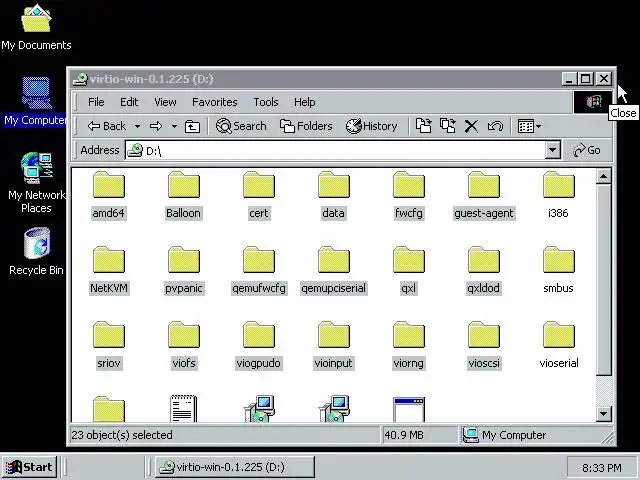
Task: Click the taskbar clock showing 8:33 PM
Action: 602,467
